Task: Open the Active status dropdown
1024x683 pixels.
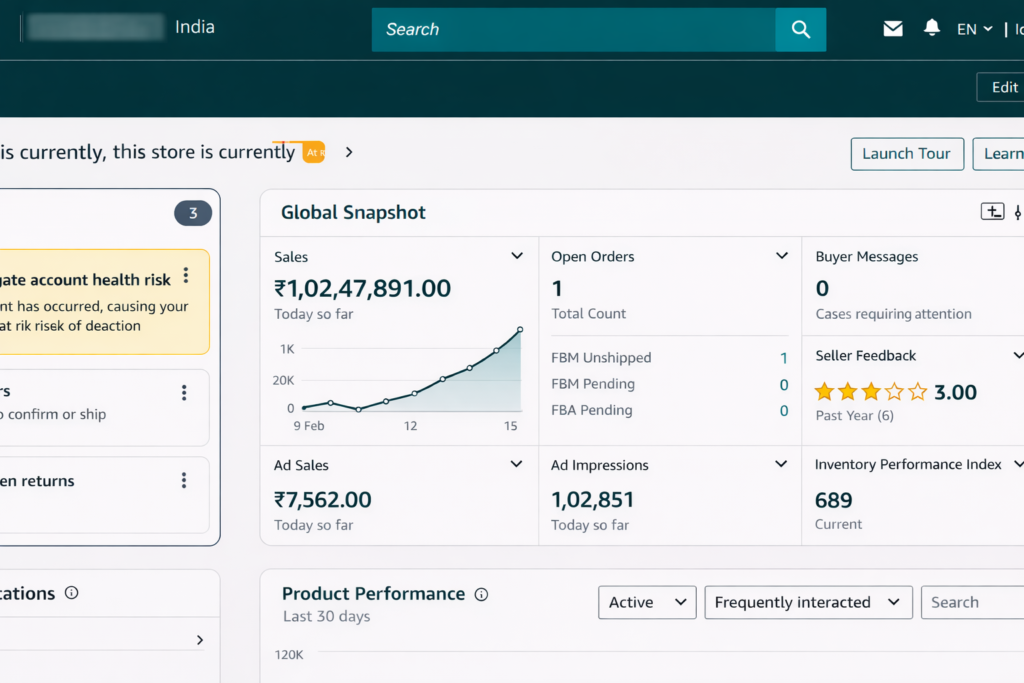Action: 647,602
